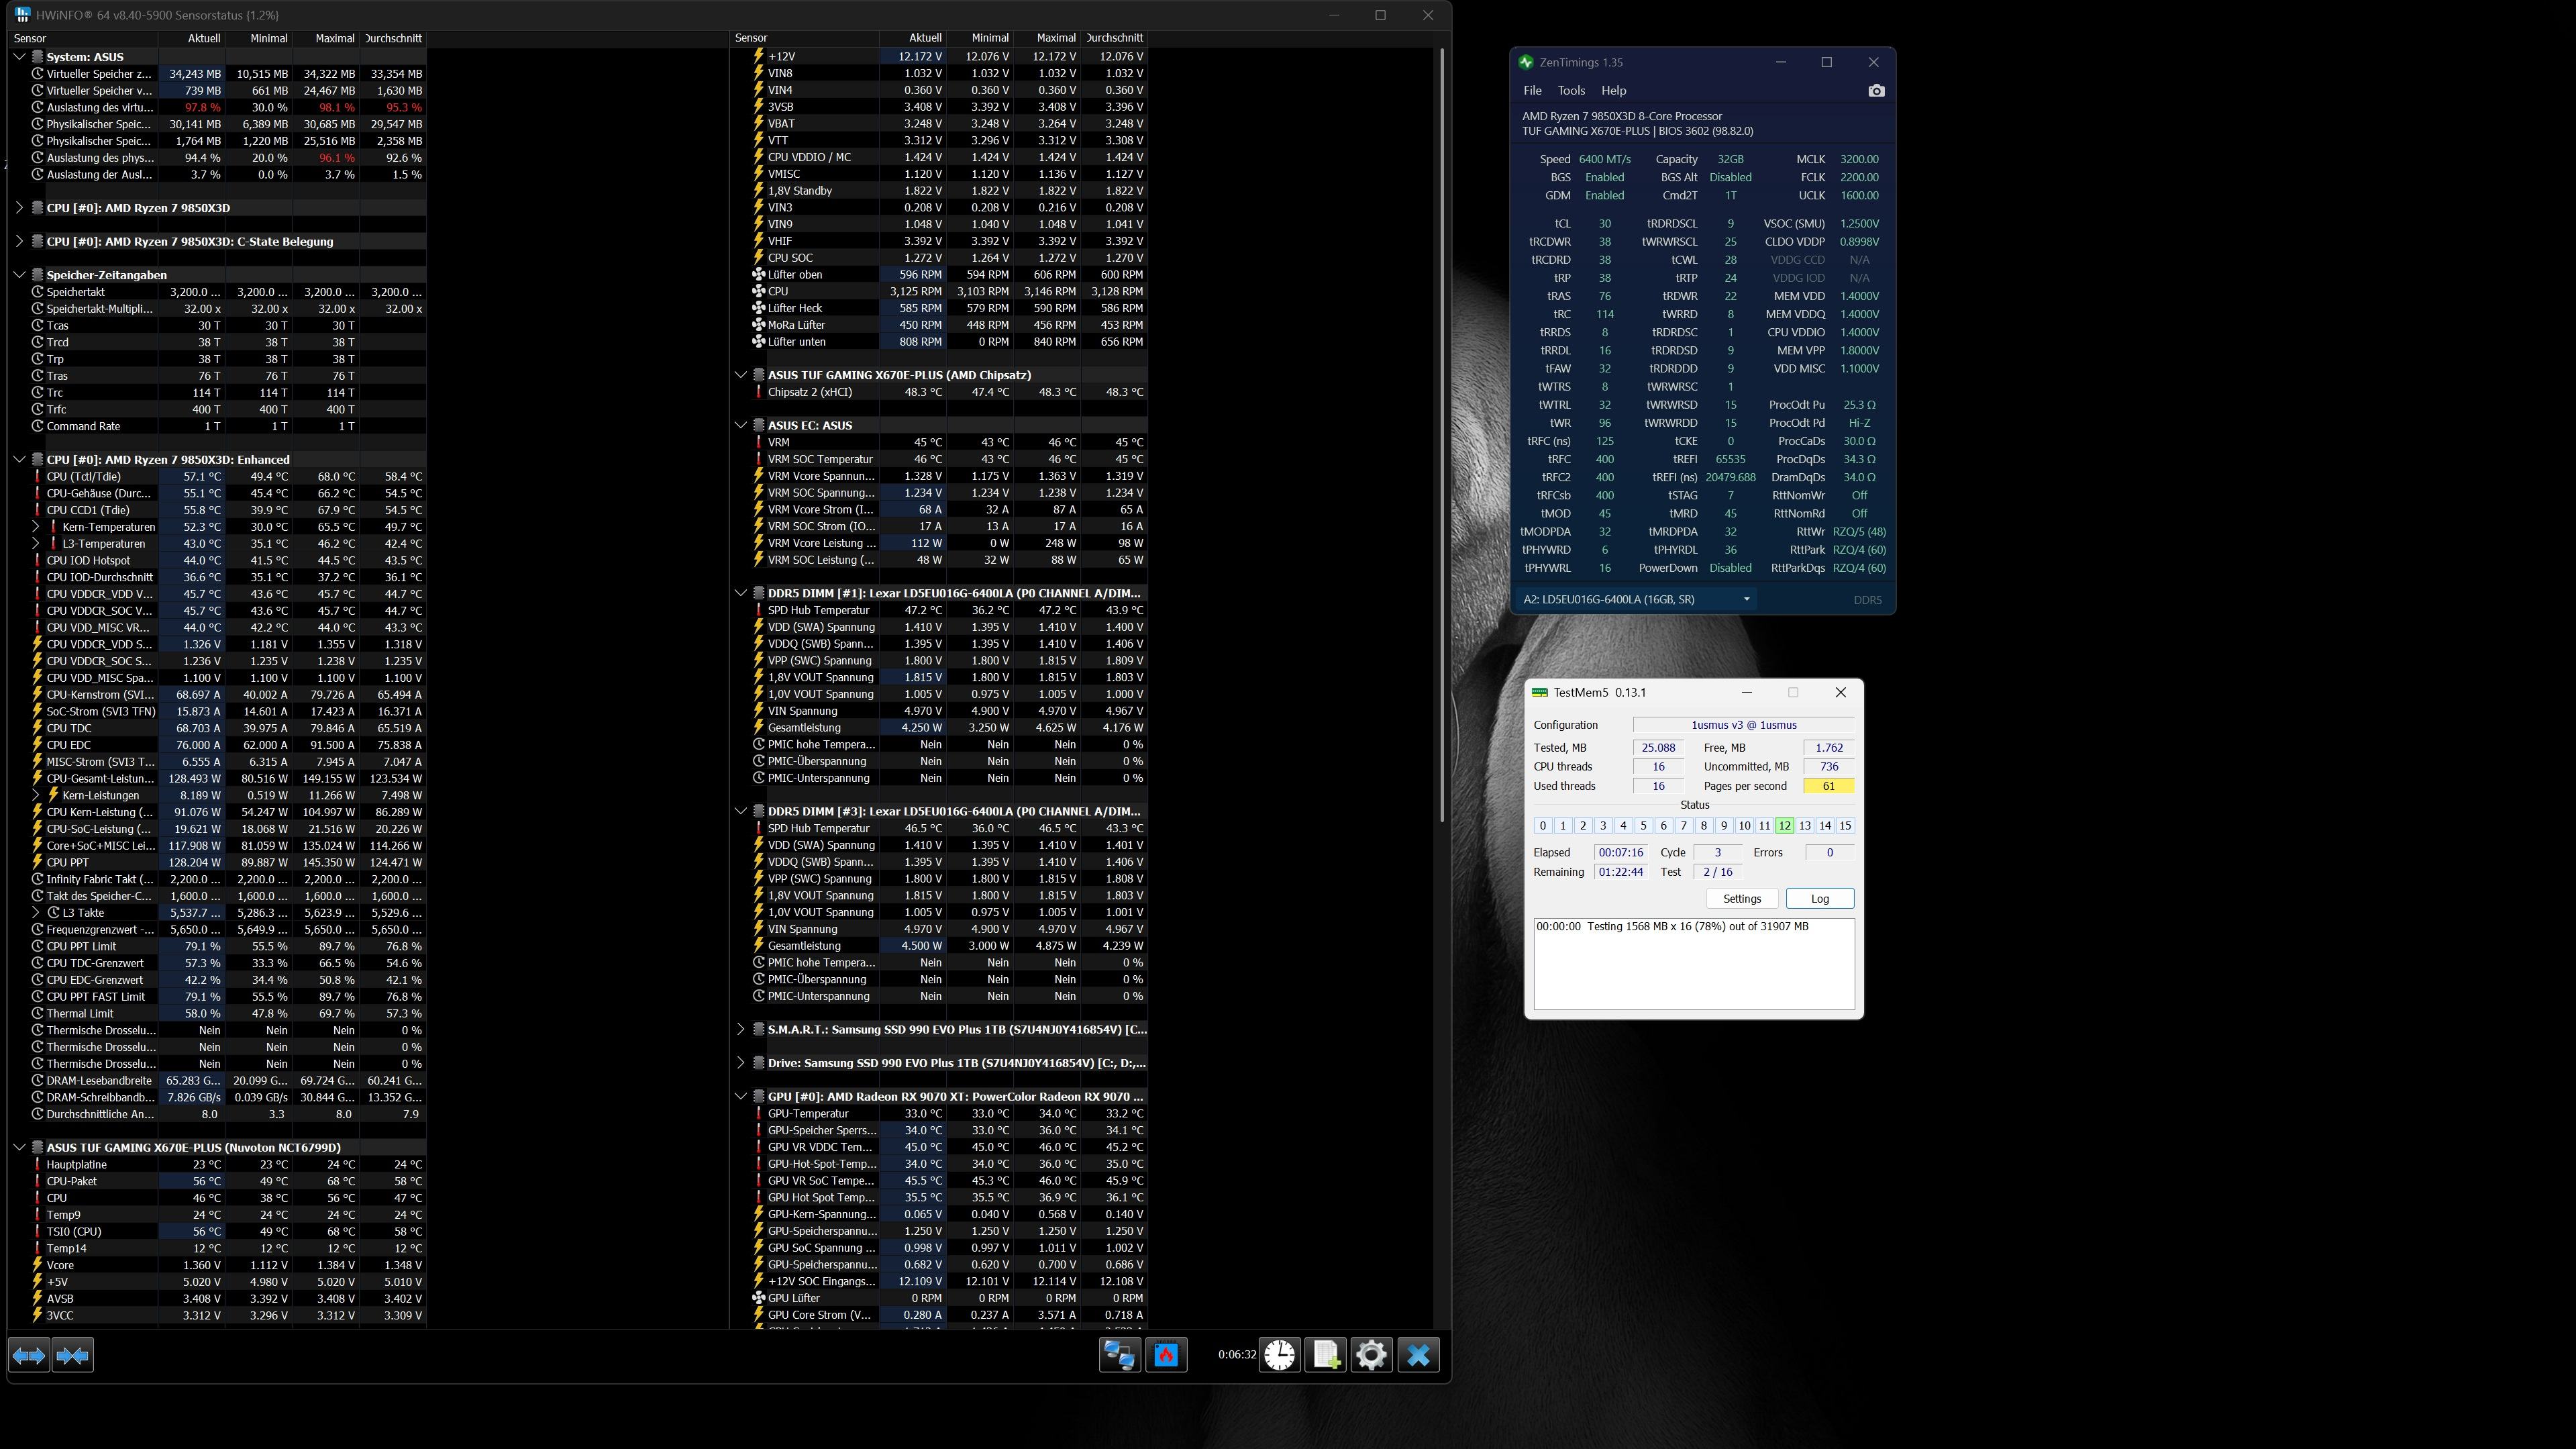Click HWiNFO app icon in title bar
The height and width of the screenshot is (1449, 2576).
[x=22, y=15]
